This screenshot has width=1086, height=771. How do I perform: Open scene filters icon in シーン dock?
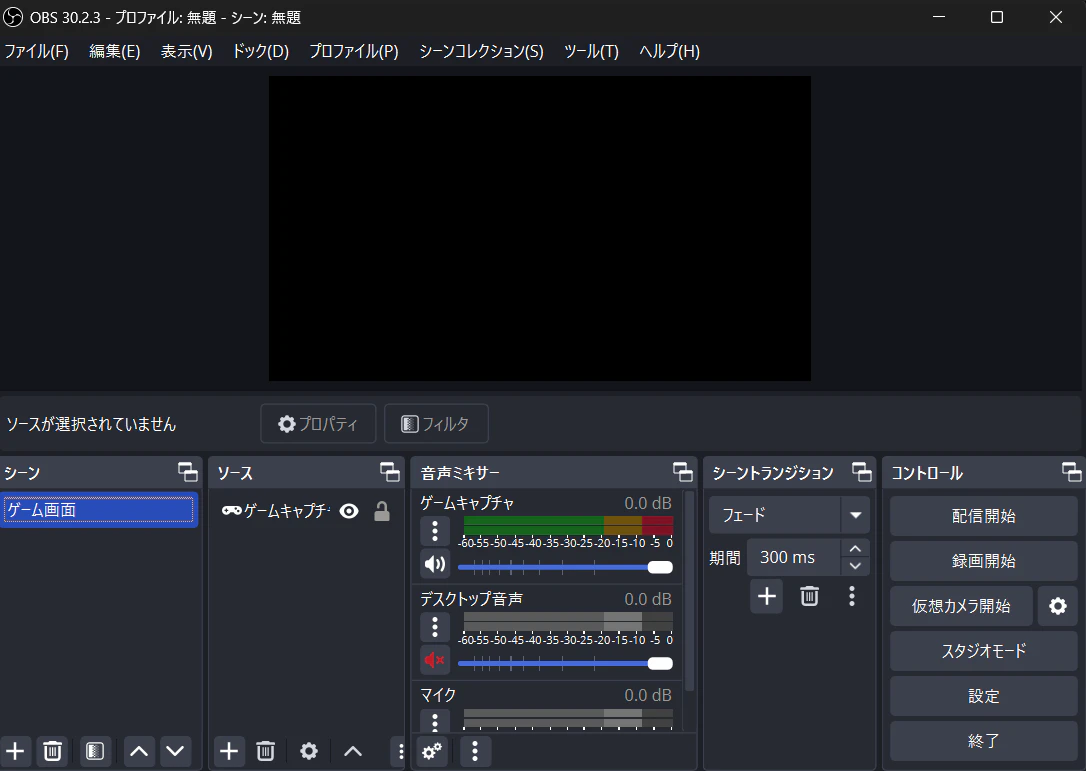click(x=95, y=752)
